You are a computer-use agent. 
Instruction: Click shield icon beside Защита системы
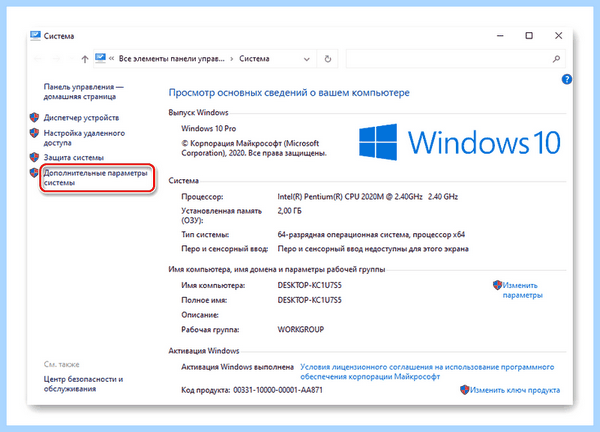coord(34,157)
